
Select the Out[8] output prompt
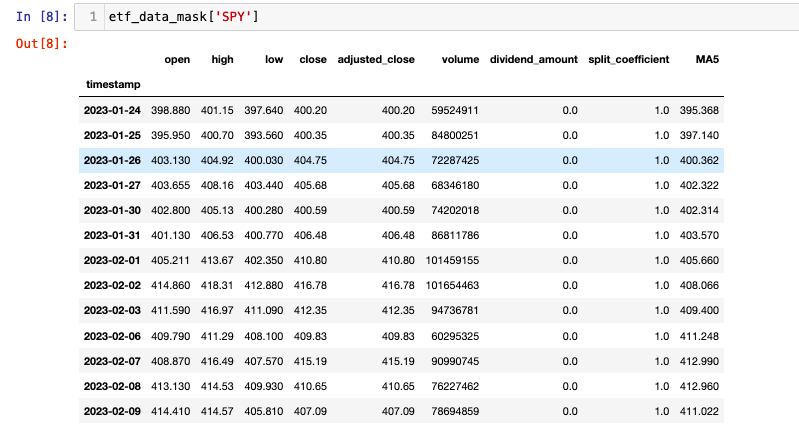click(41, 44)
